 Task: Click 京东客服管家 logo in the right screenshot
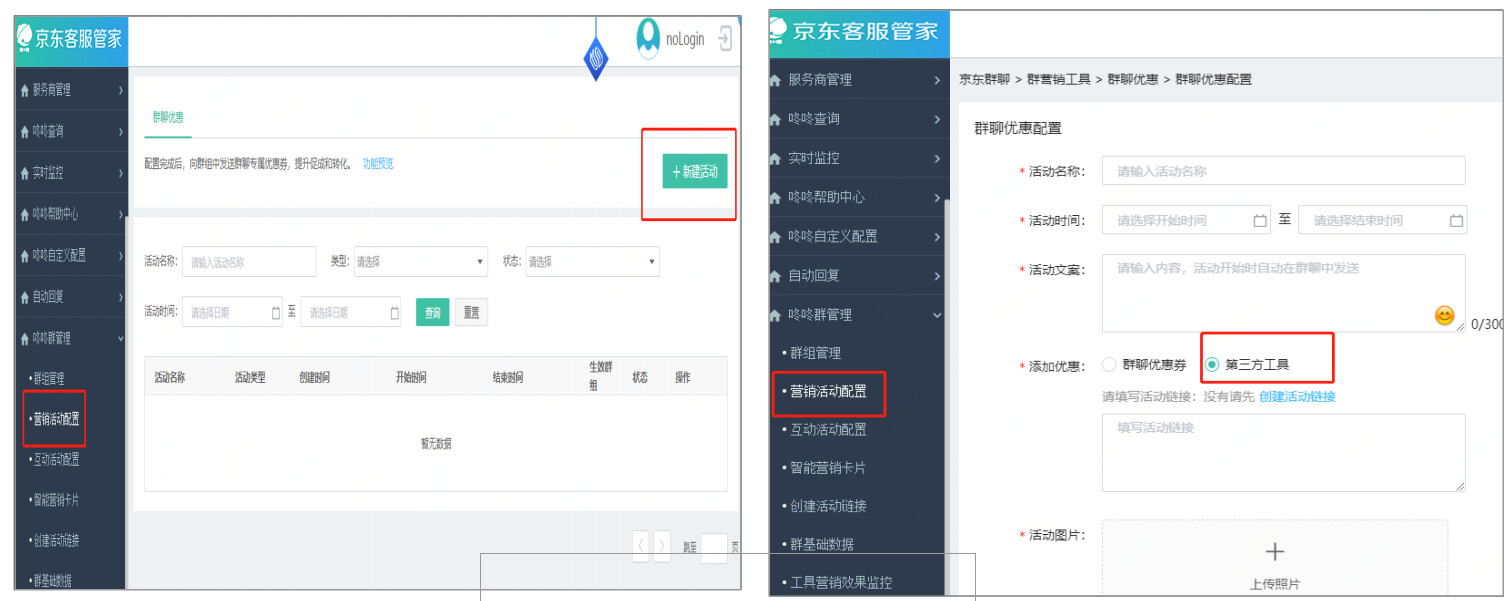coord(856,31)
